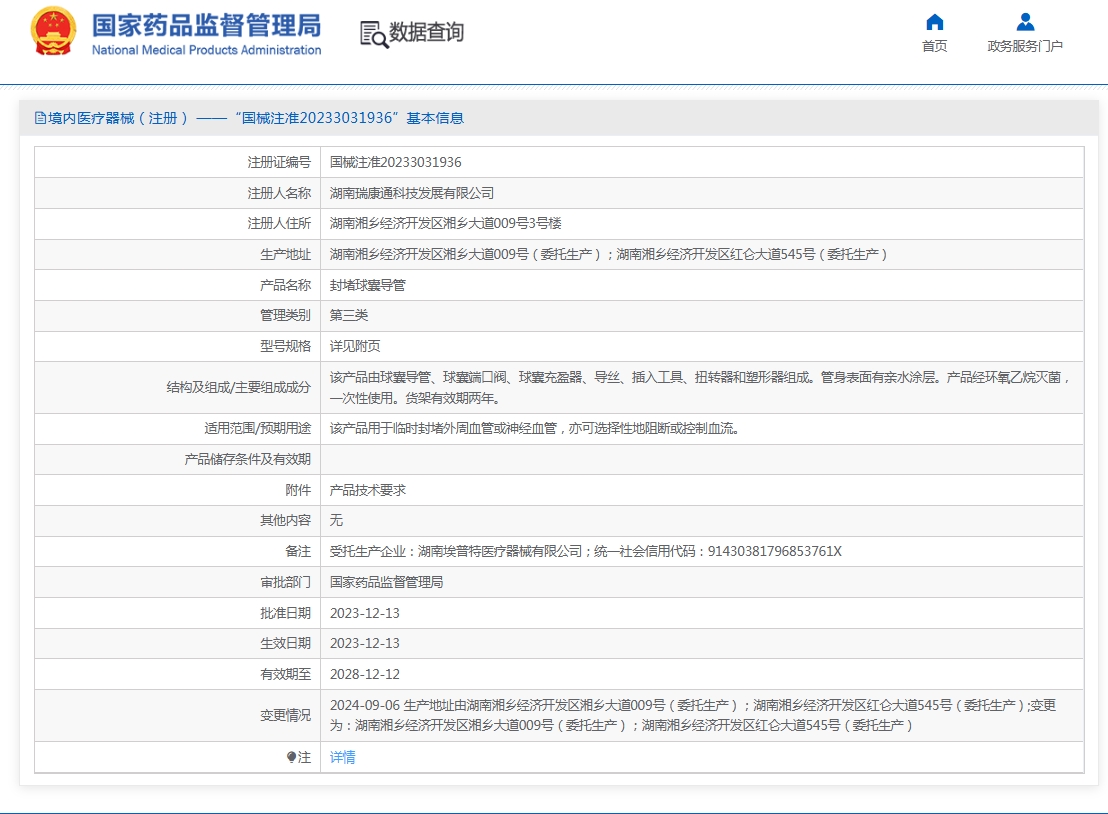This screenshot has height=814, width=1108.
Task: Select 详见附页 specification value
Action: coord(355,346)
